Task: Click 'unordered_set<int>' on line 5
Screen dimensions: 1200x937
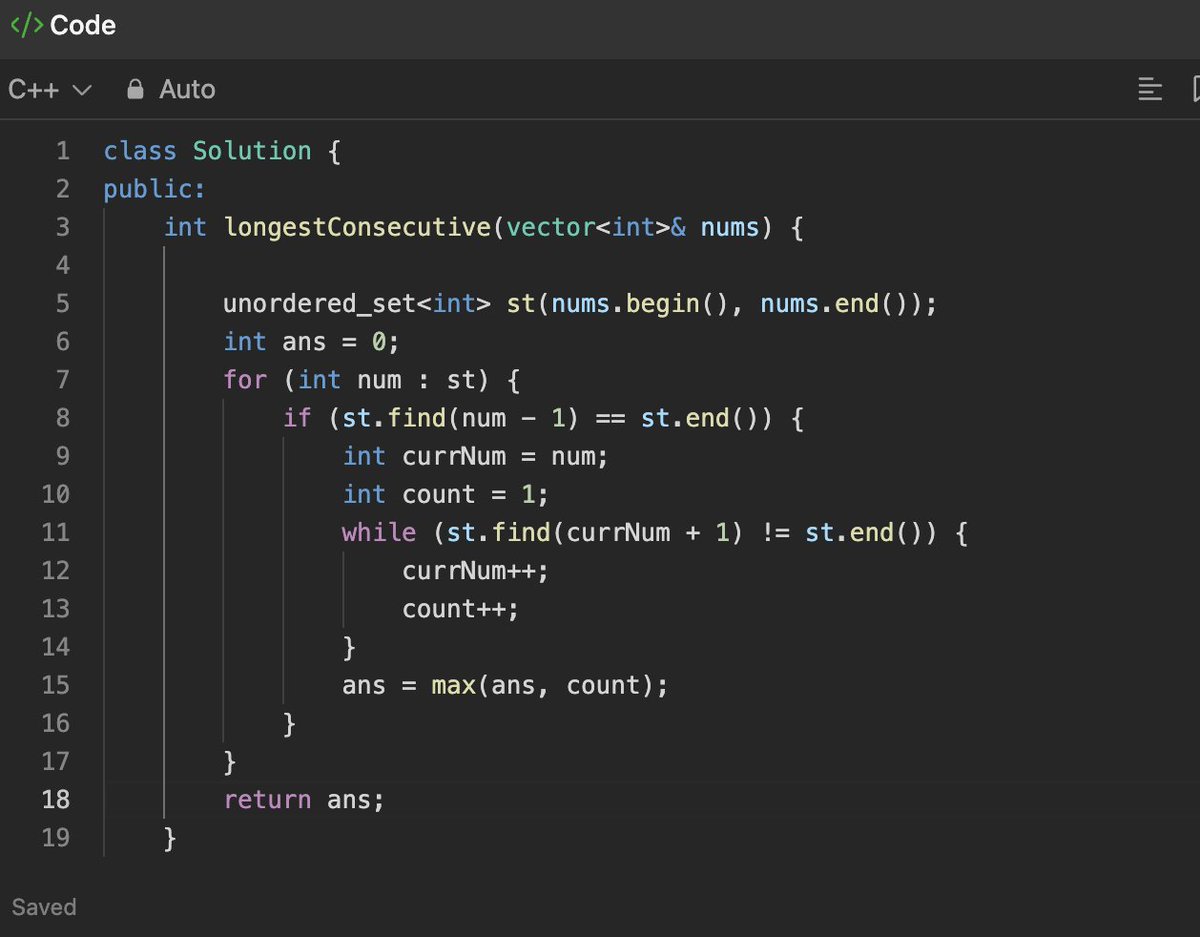Action: [x=357, y=303]
